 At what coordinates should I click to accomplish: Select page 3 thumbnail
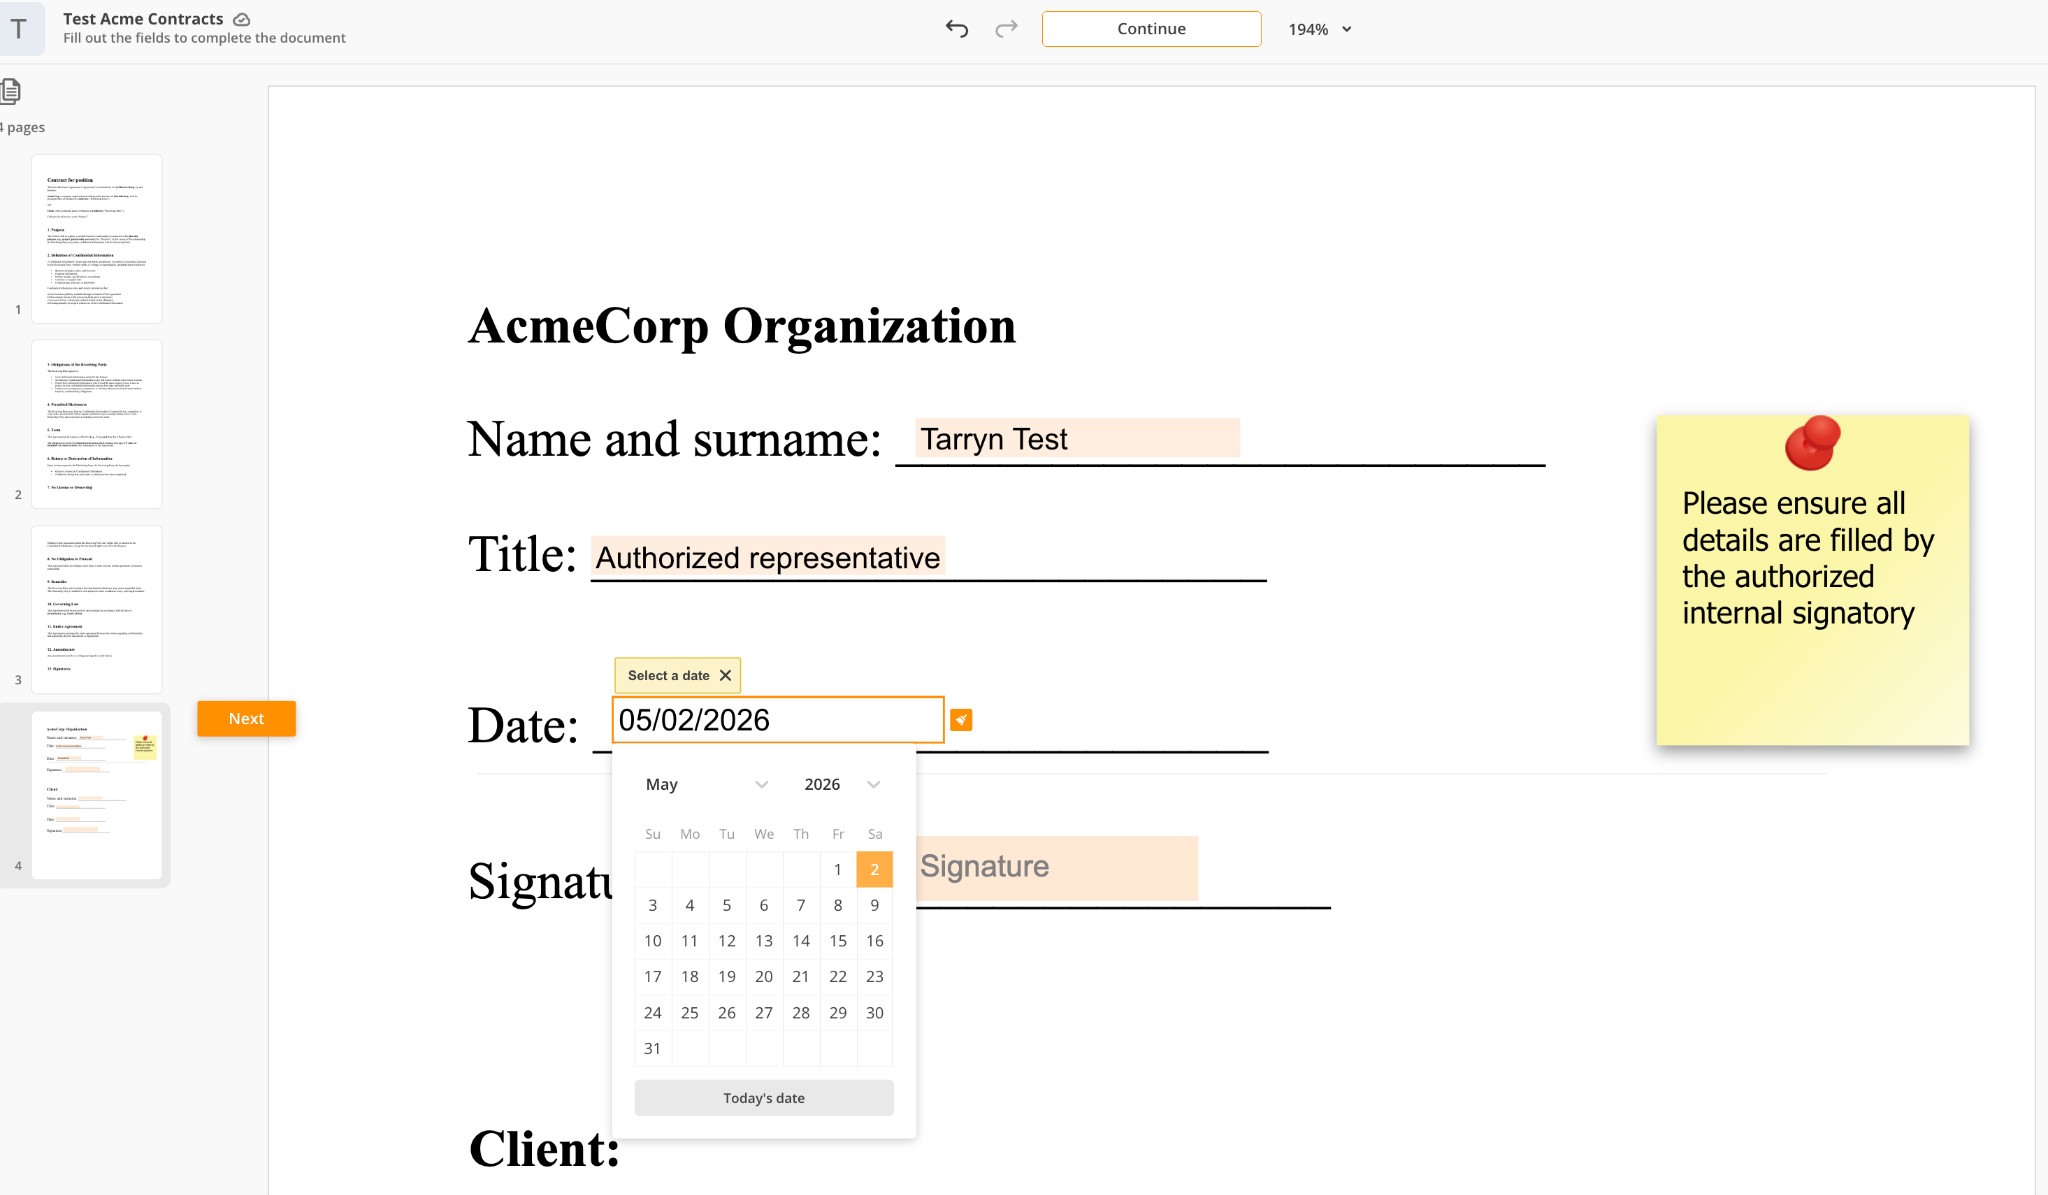pyautogui.click(x=96, y=610)
